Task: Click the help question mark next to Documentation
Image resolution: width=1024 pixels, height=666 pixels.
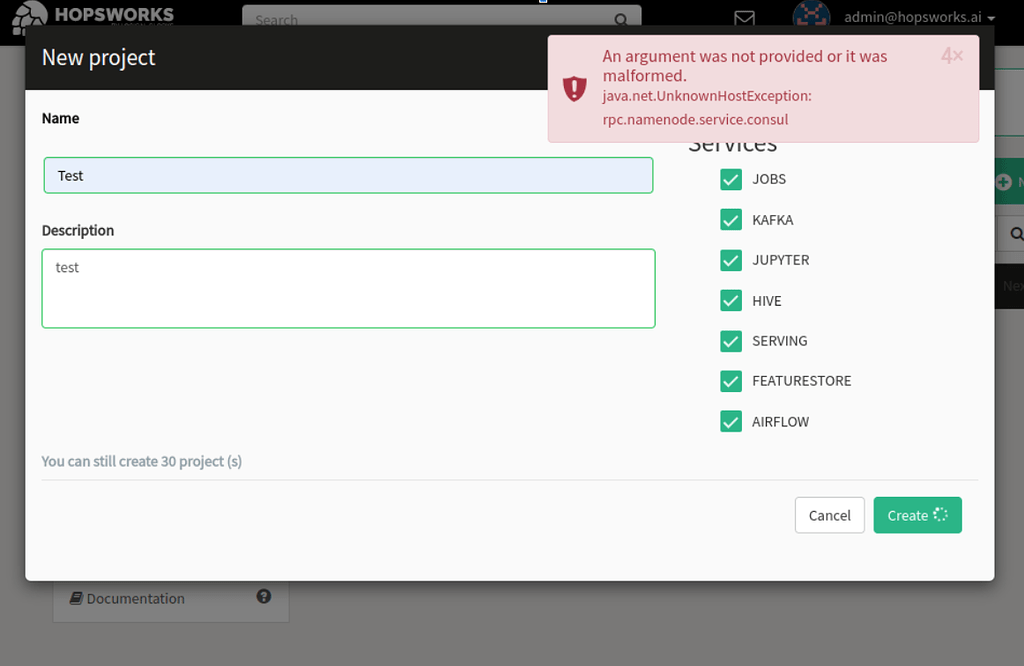Action: pyautogui.click(x=263, y=596)
